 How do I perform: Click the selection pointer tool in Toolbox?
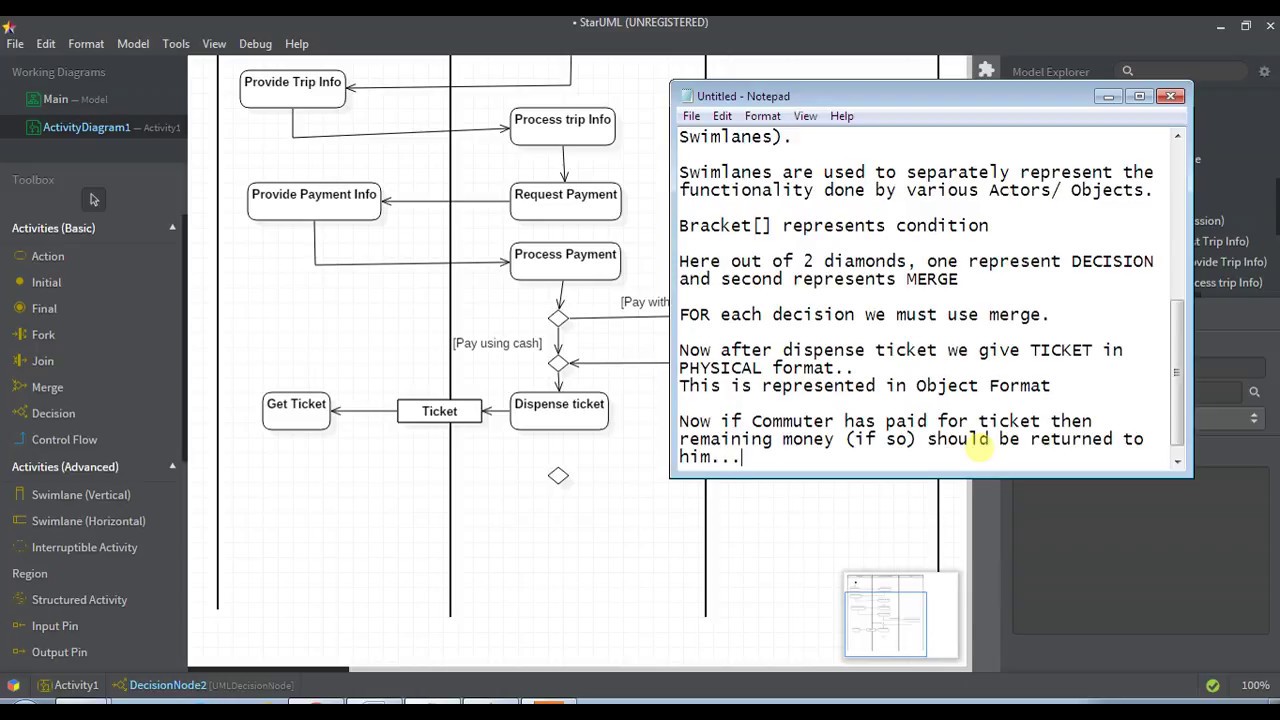coord(94,200)
